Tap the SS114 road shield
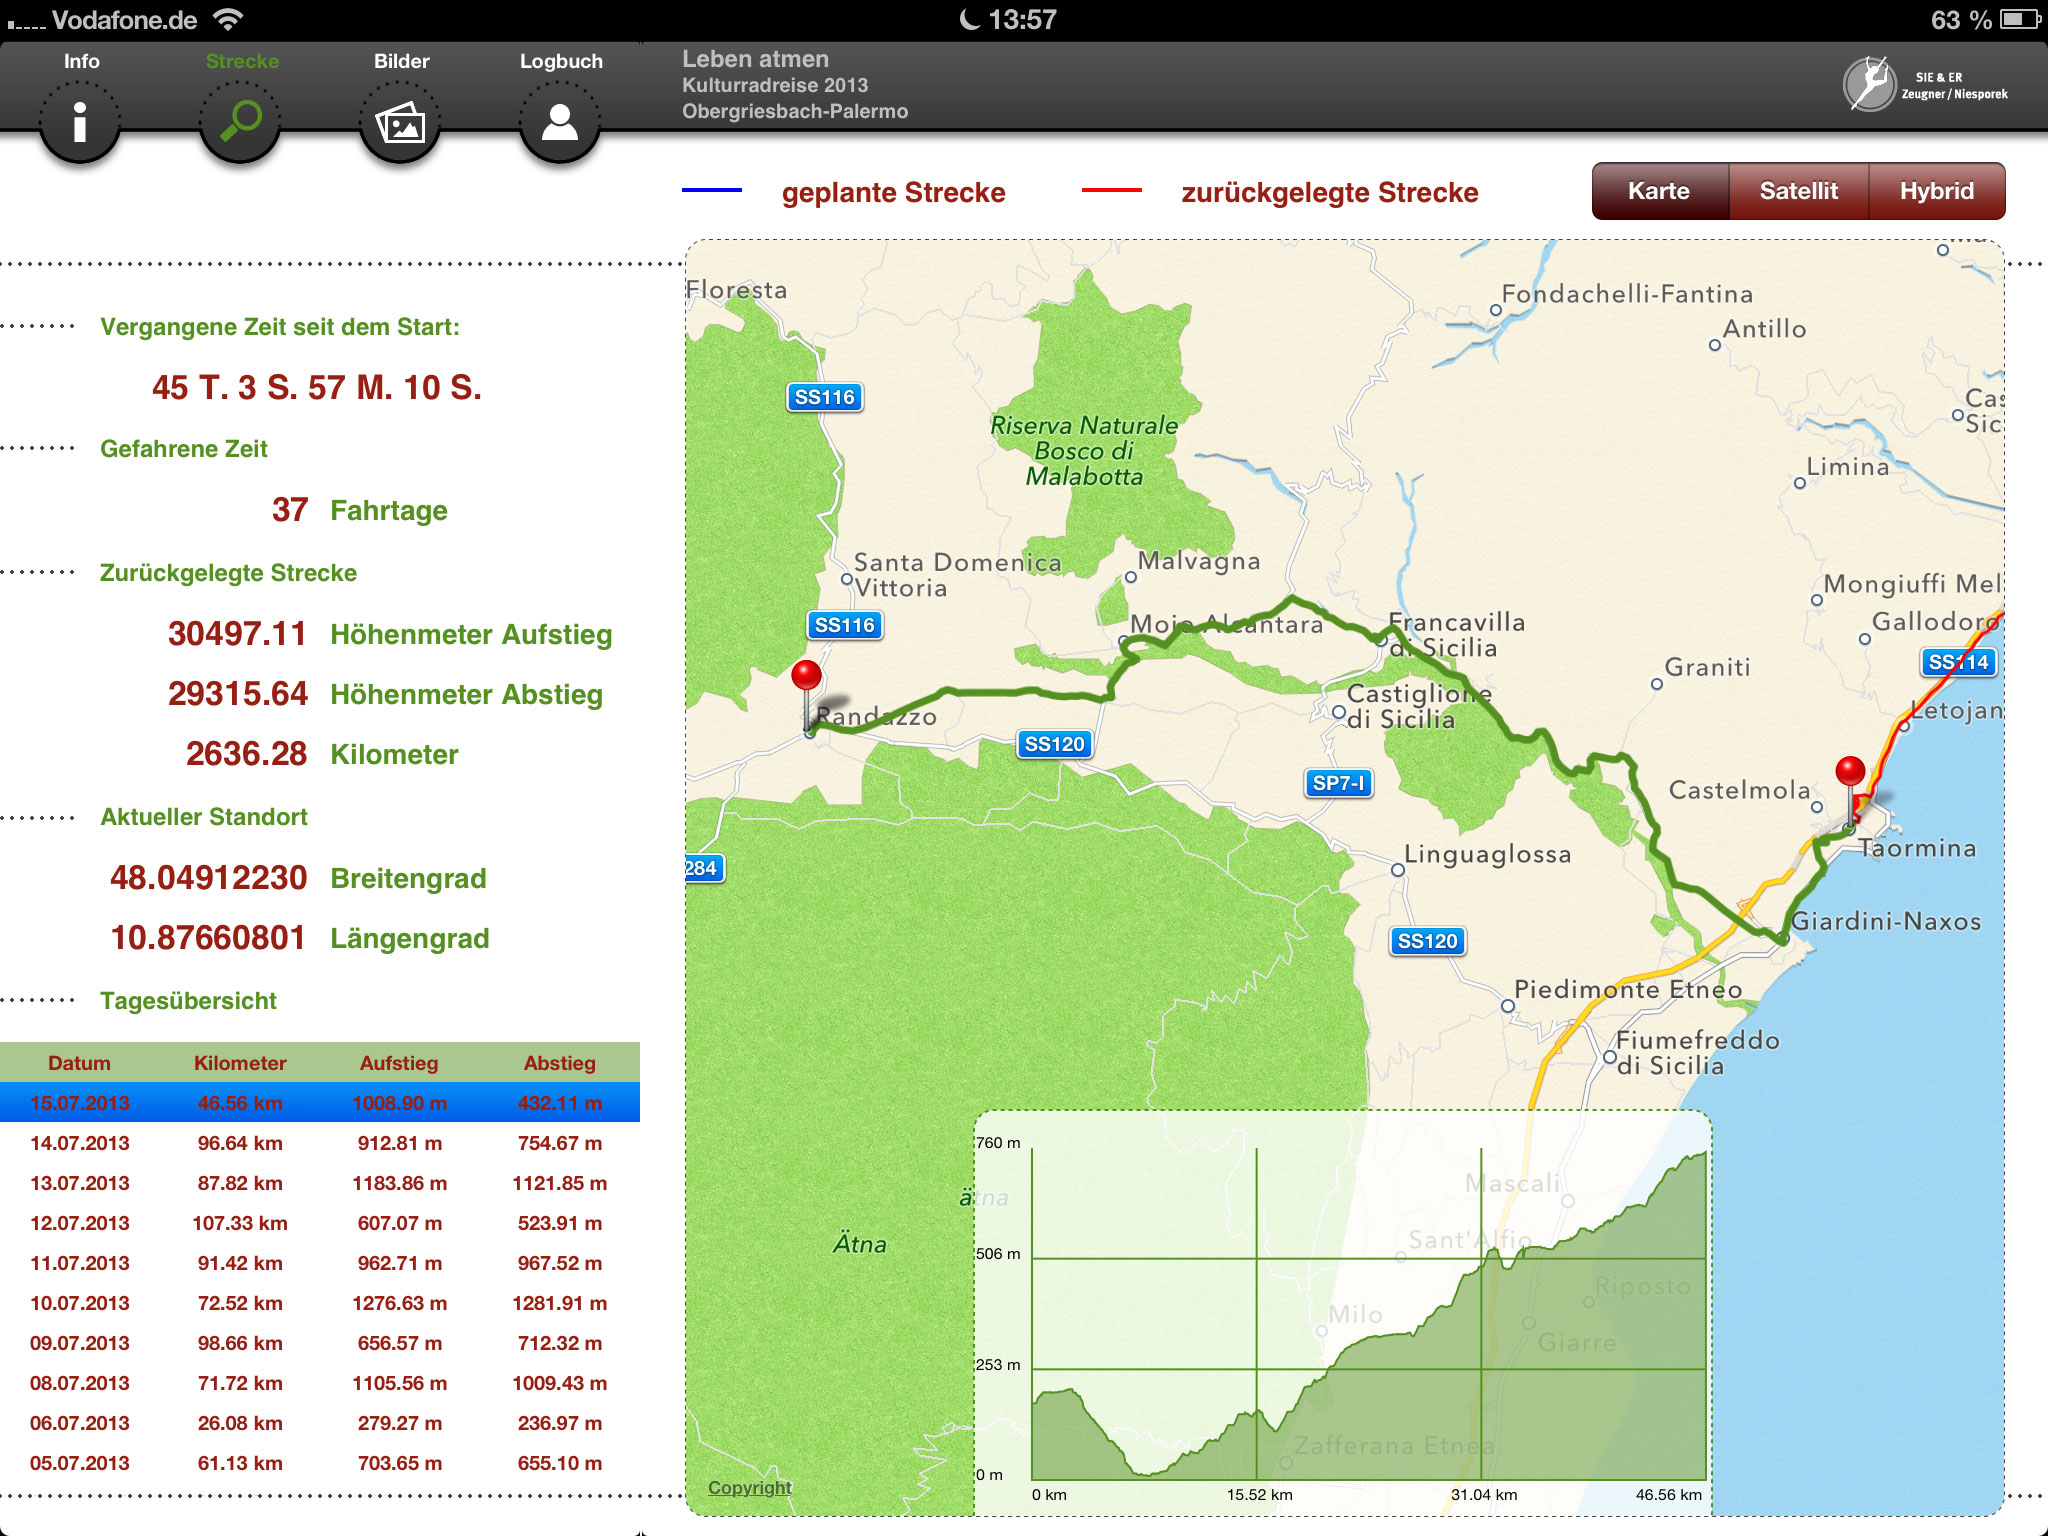 (x=1958, y=662)
